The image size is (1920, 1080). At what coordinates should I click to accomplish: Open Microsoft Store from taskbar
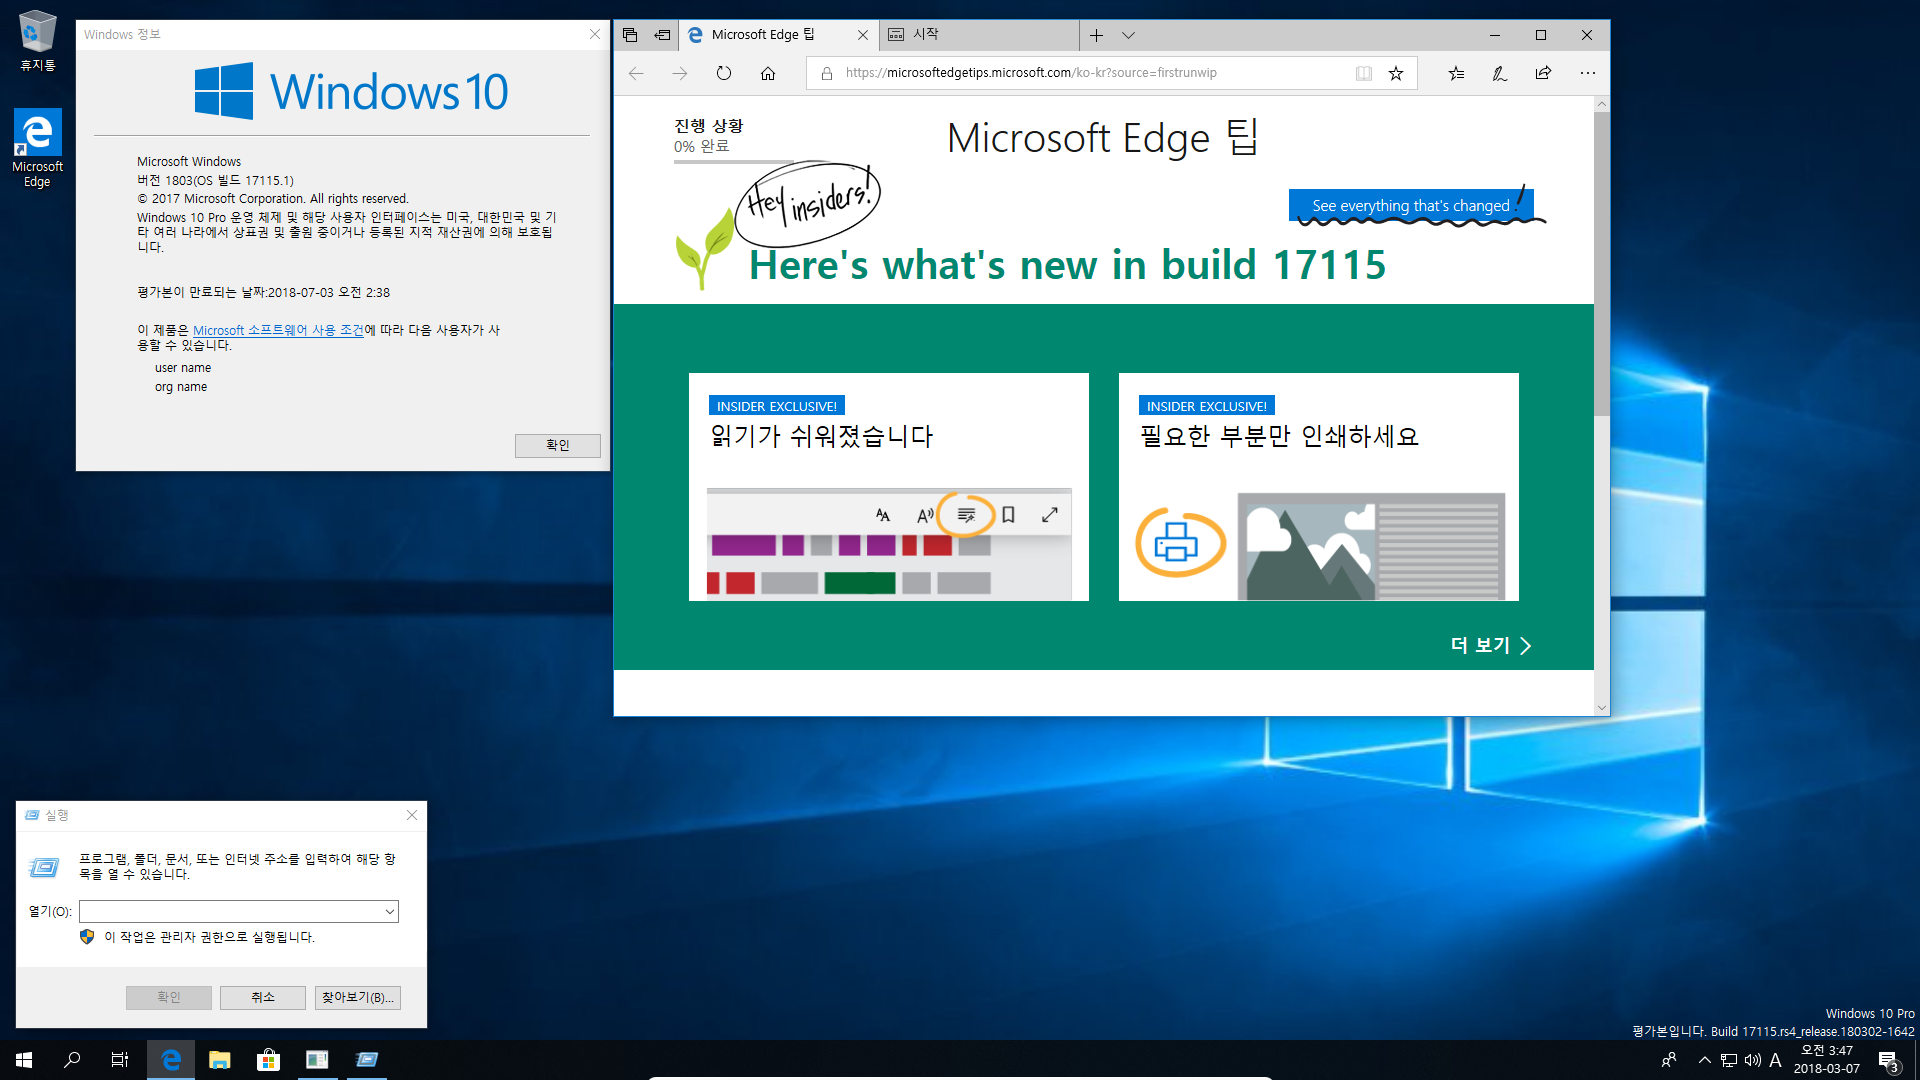268,1060
